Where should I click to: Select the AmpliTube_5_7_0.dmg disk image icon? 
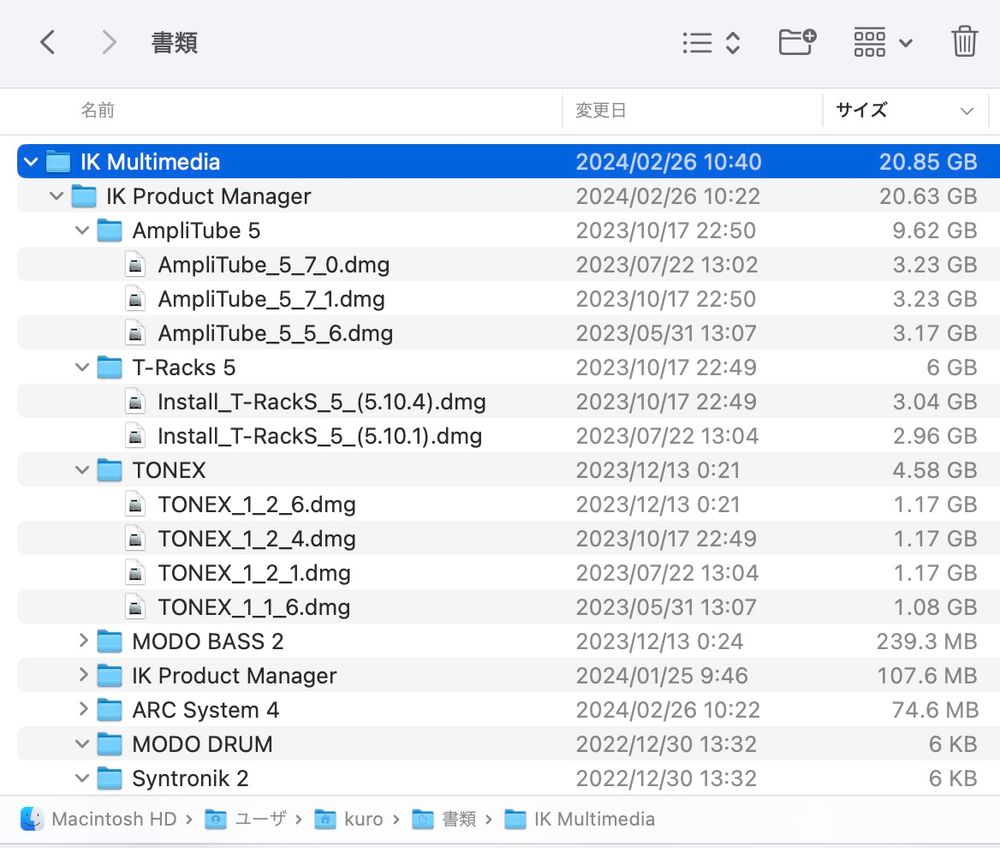point(135,265)
